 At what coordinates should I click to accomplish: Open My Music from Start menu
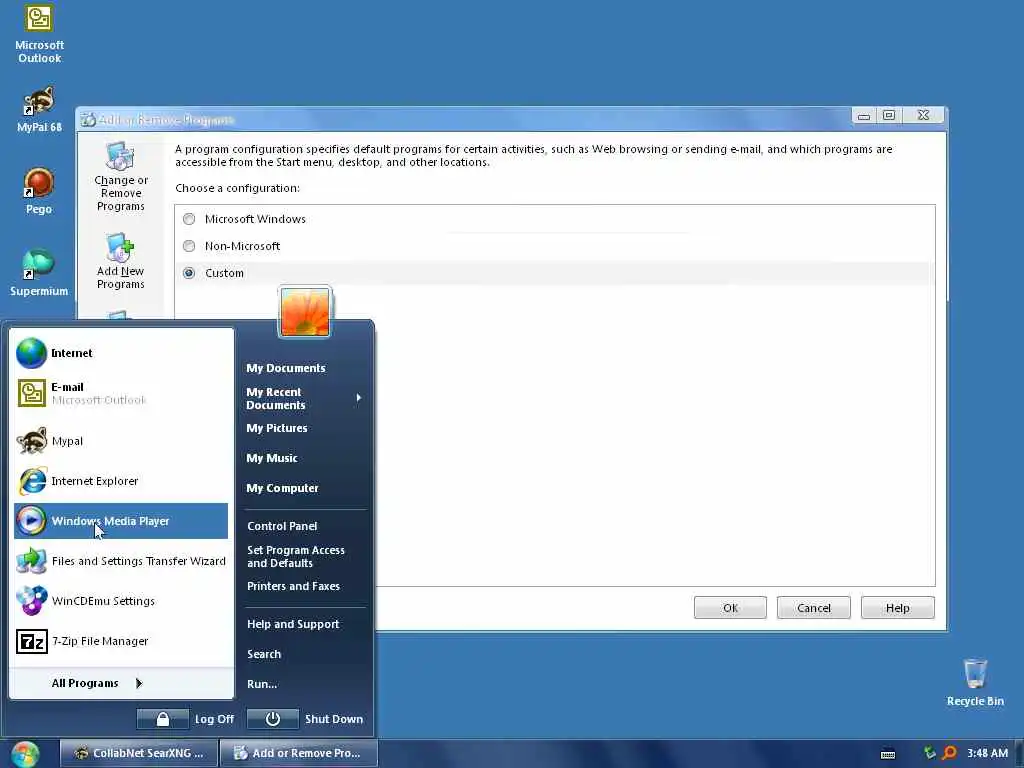pos(272,458)
